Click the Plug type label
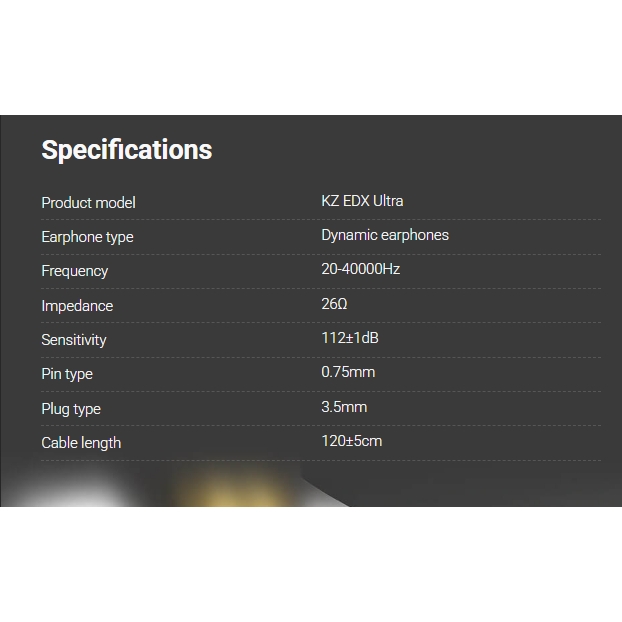Viewport: 622px width, 622px height. (71, 409)
